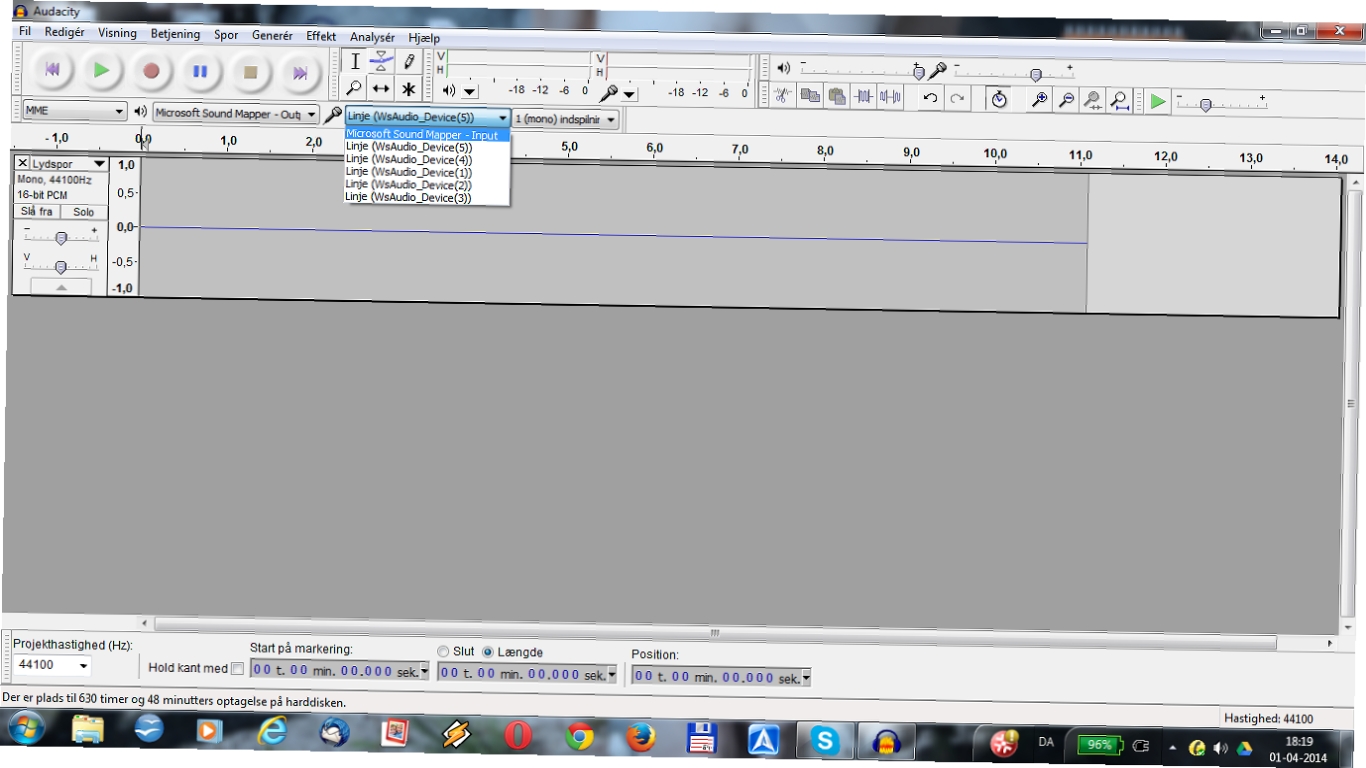The height and width of the screenshot is (768, 1366).
Task: Collapse the Lydspor track with bottom arrow
Action: click(61, 287)
